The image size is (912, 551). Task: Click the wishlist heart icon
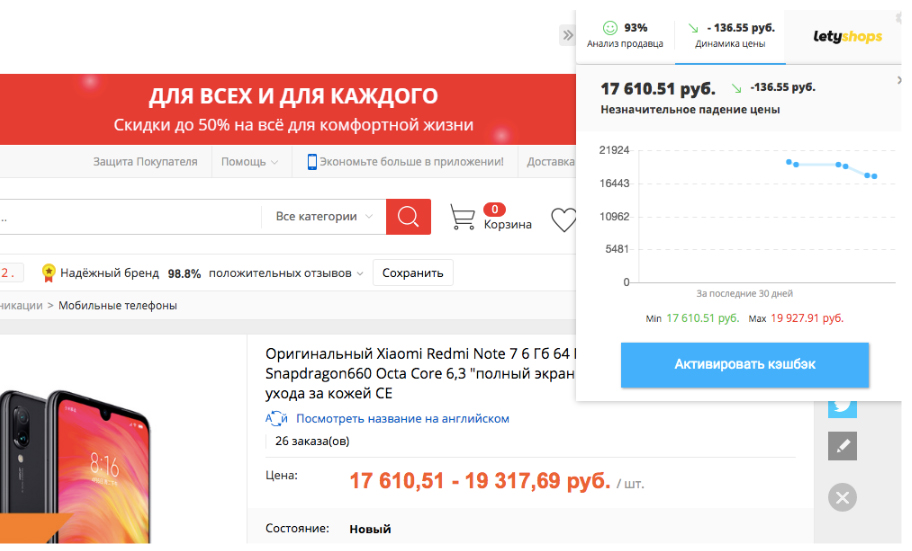(564, 220)
